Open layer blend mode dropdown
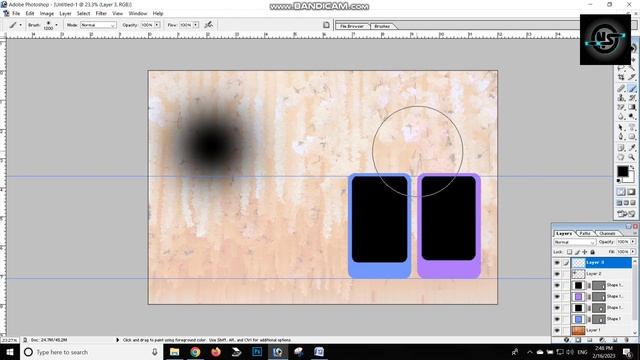 coord(574,242)
